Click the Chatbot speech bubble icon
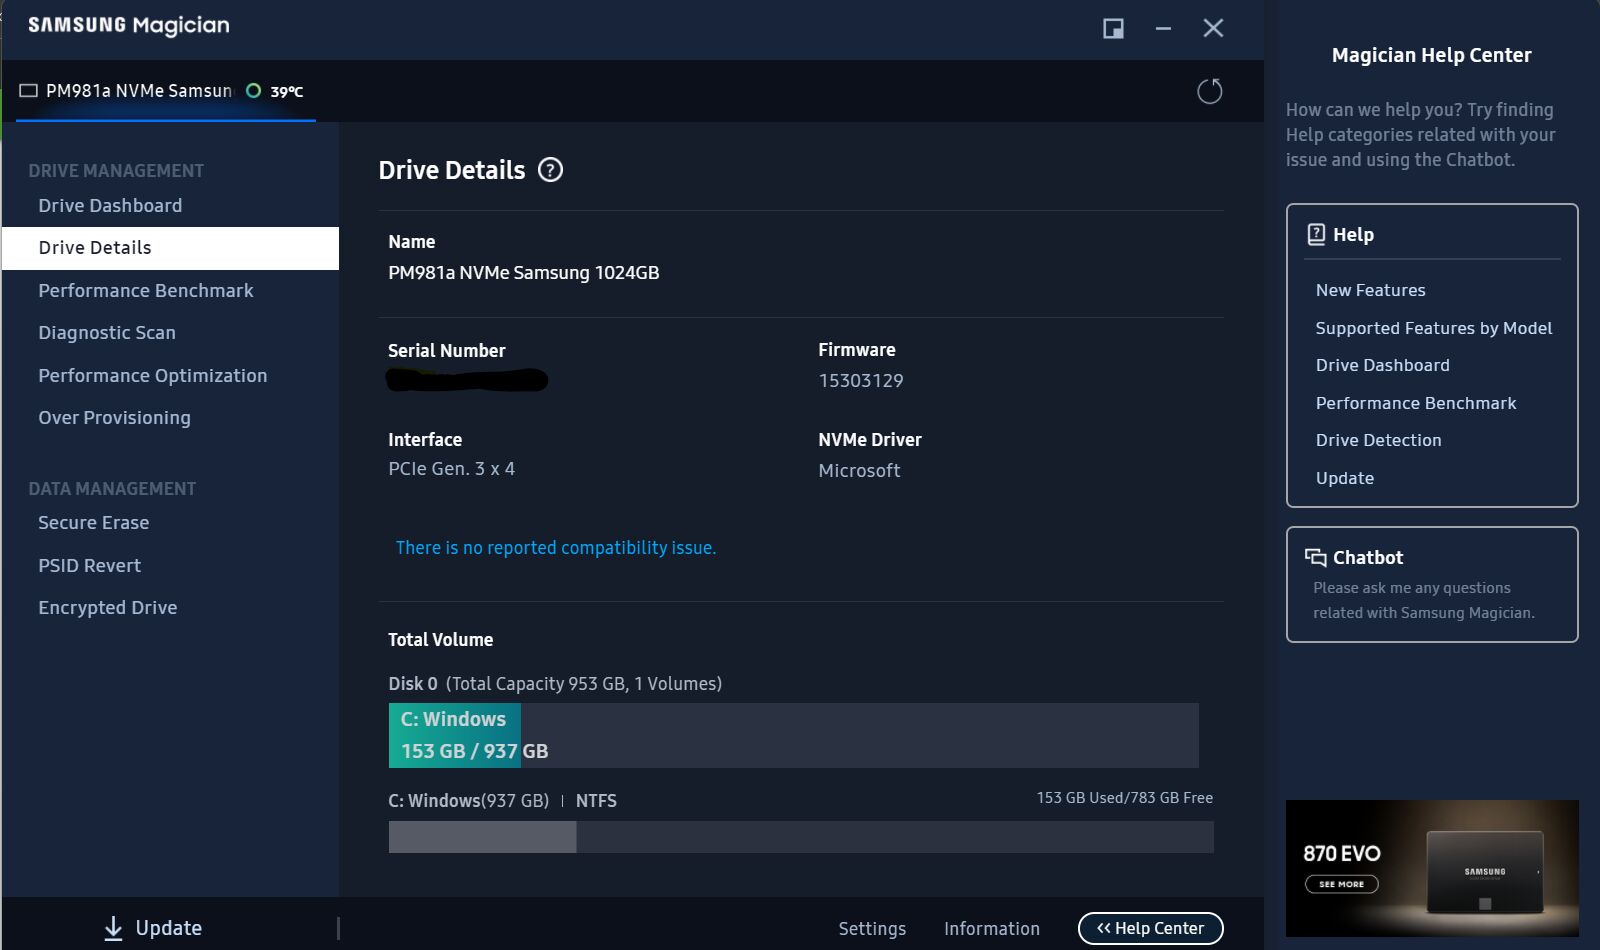The image size is (1600, 950). (1316, 557)
